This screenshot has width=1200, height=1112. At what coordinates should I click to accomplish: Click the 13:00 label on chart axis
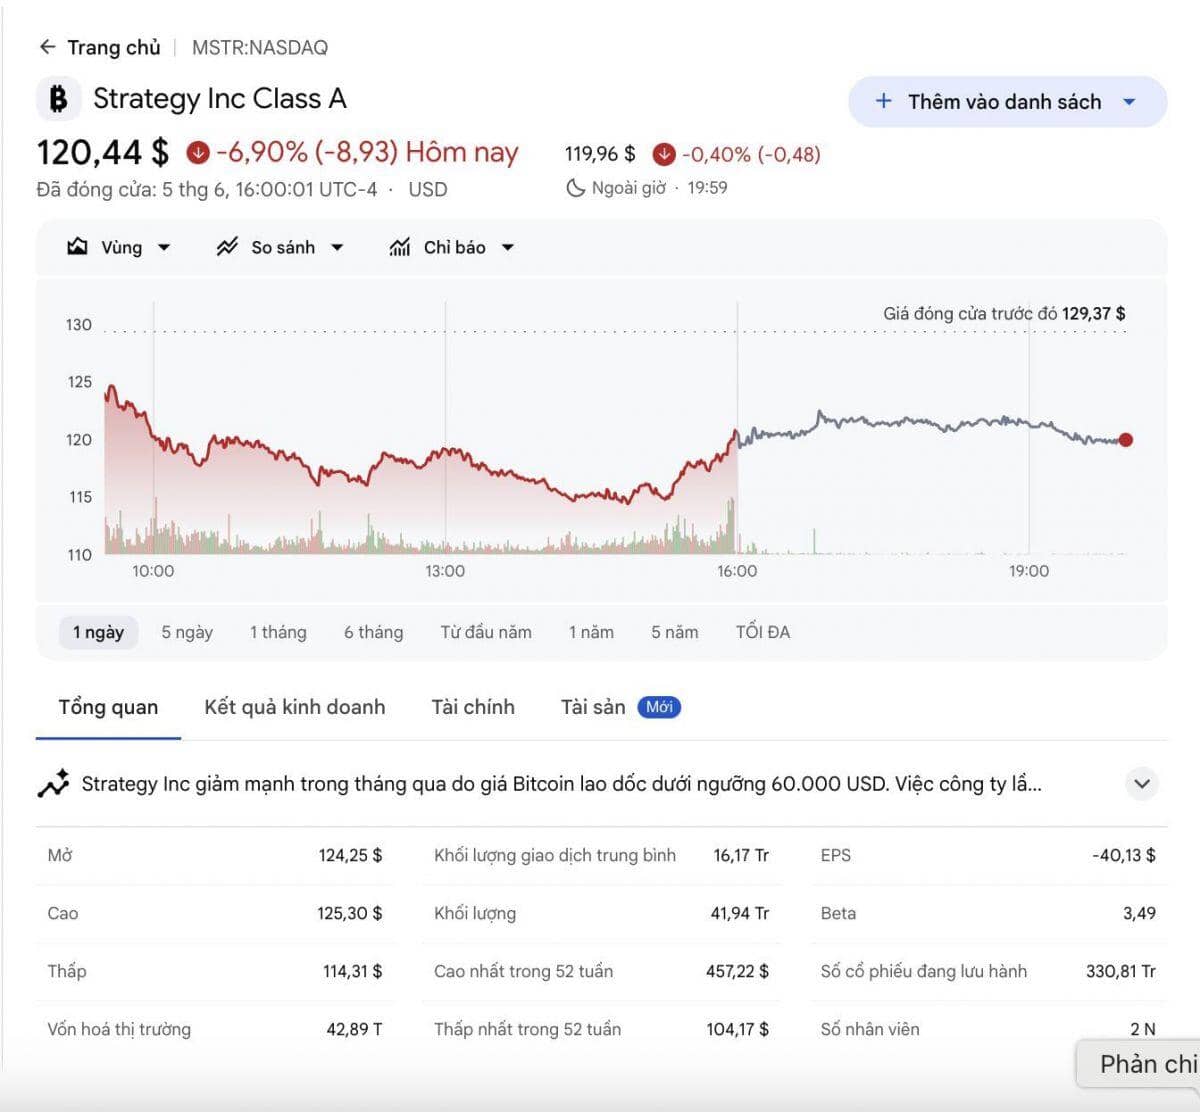pyautogui.click(x=445, y=571)
